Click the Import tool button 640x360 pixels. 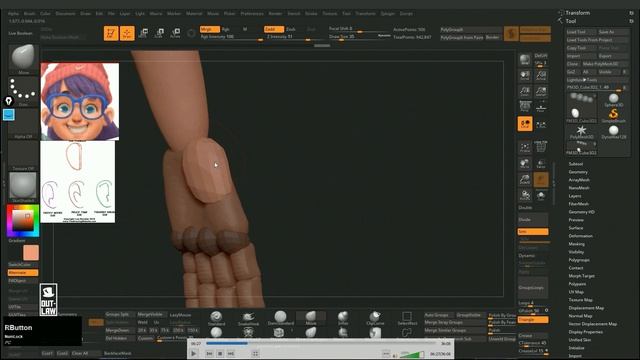pyautogui.click(x=581, y=56)
